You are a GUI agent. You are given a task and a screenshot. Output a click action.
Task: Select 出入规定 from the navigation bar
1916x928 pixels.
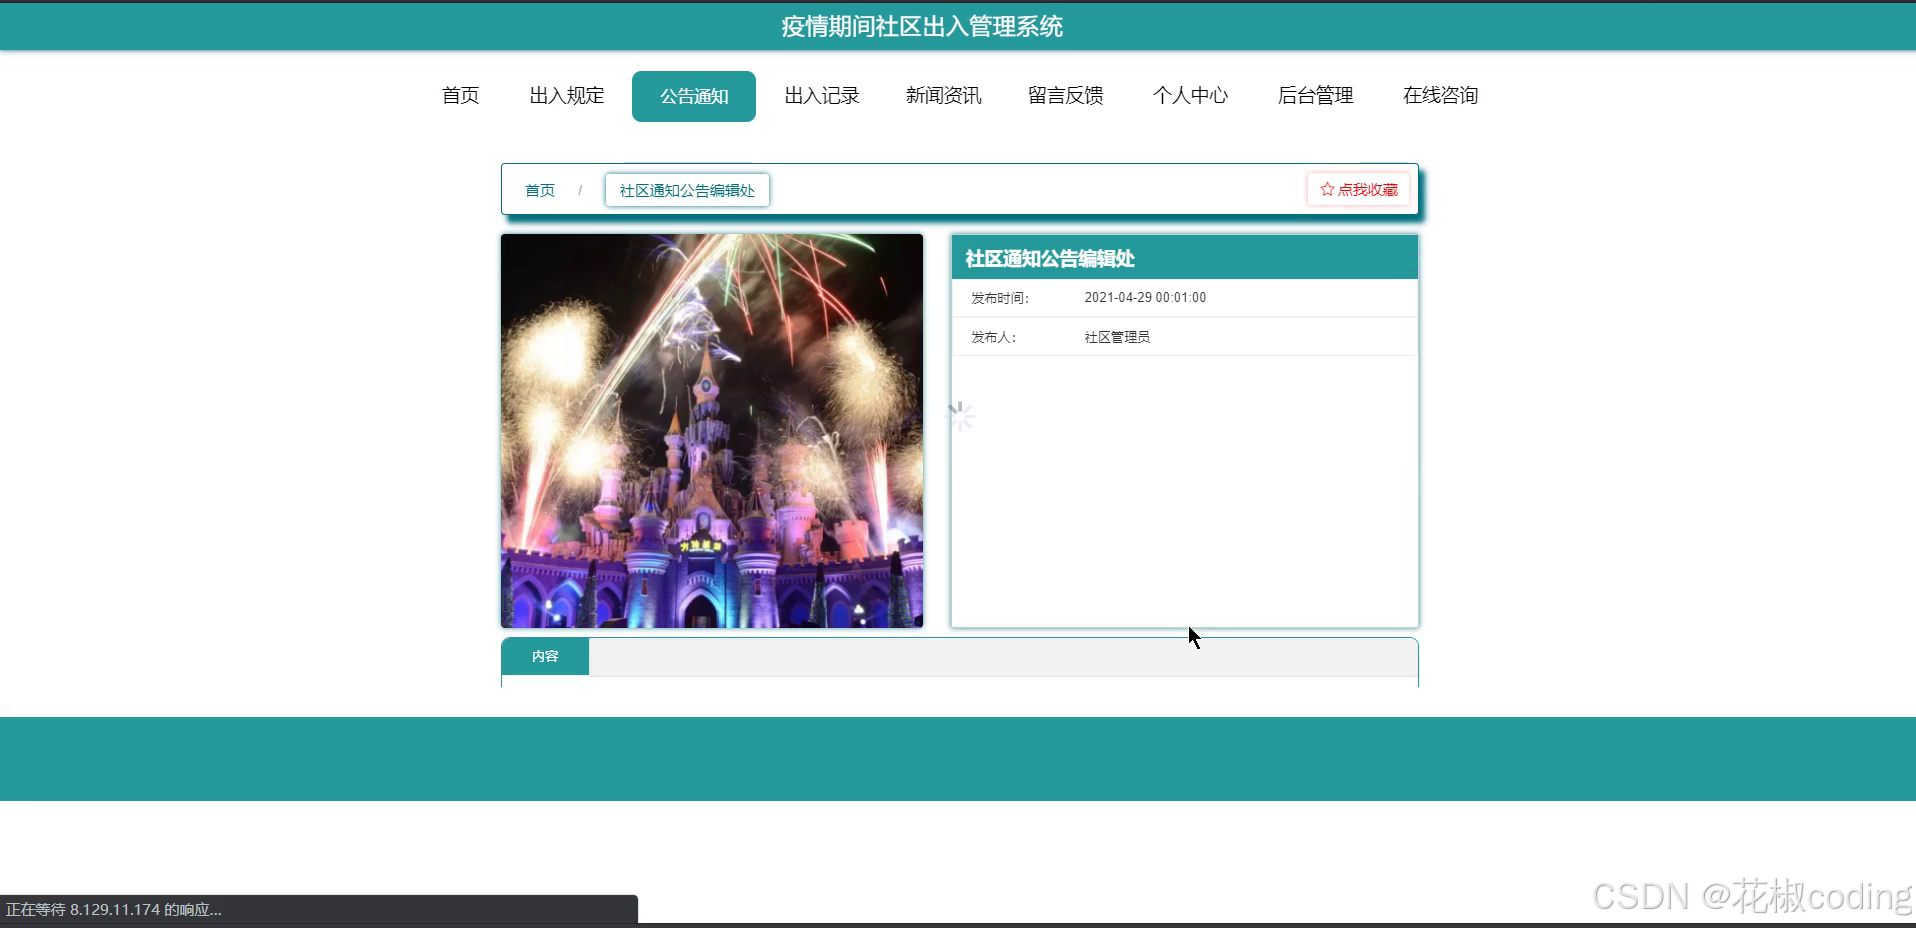click(x=566, y=95)
